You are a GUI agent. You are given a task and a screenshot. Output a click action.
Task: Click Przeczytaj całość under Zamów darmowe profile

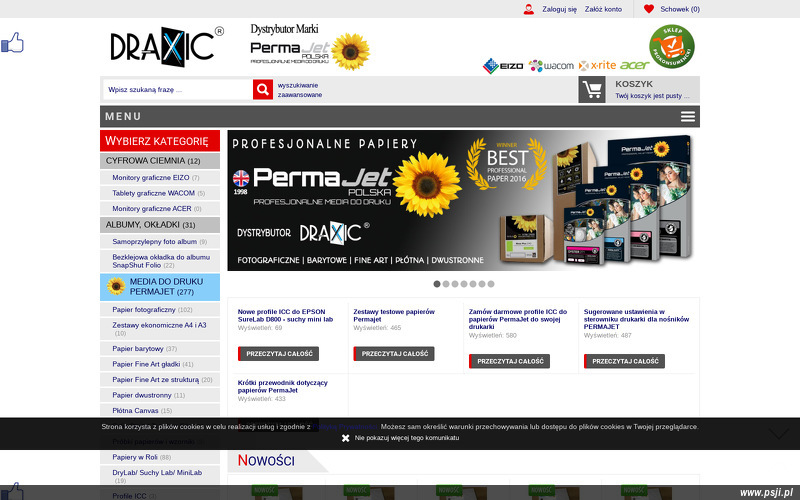(x=510, y=362)
